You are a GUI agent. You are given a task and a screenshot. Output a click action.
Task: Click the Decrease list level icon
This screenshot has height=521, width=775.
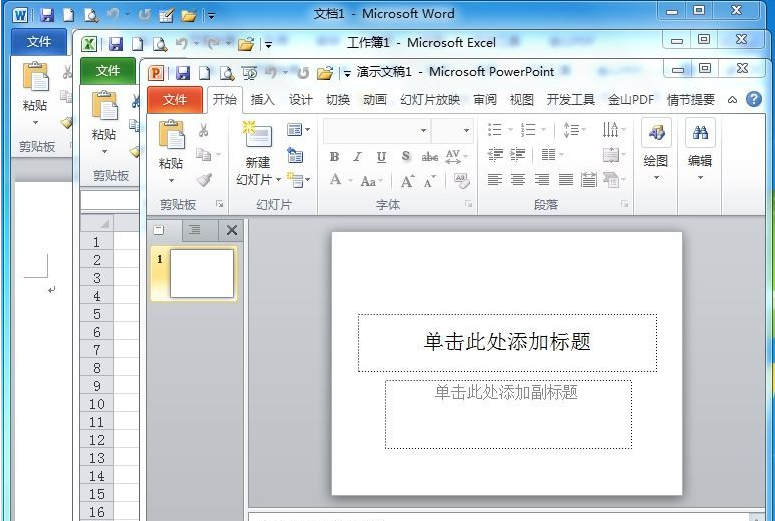tap(495, 155)
